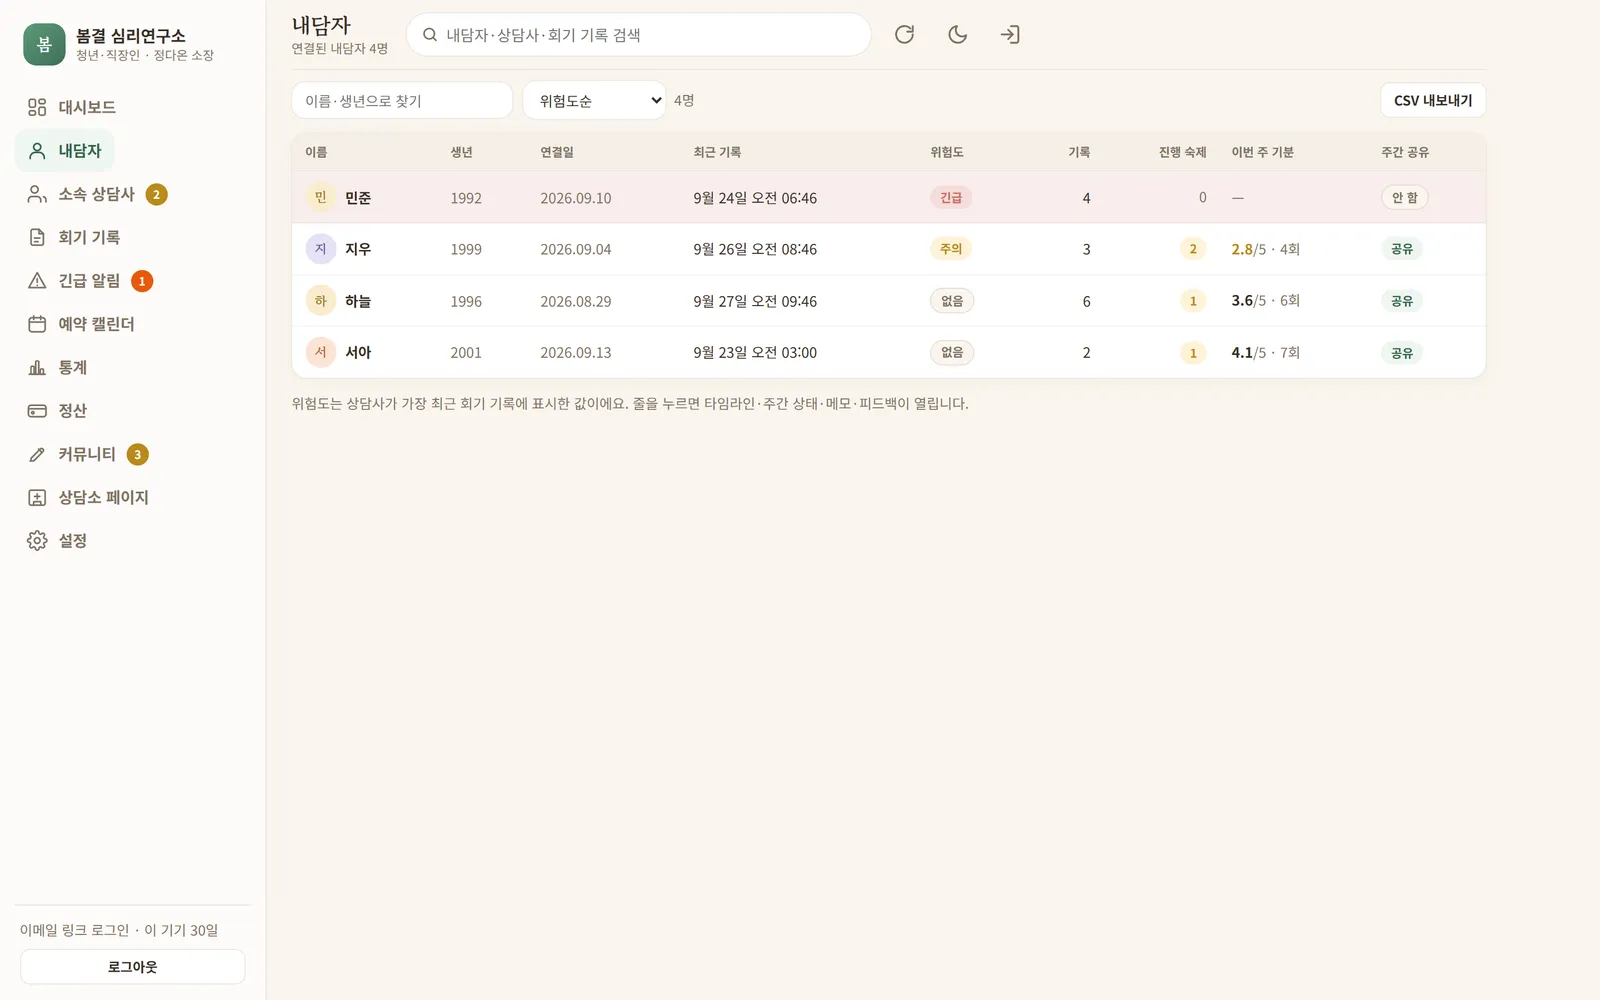Click the 공유 tag in 서아's row
The image size is (1600, 1000).
(x=1402, y=353)
